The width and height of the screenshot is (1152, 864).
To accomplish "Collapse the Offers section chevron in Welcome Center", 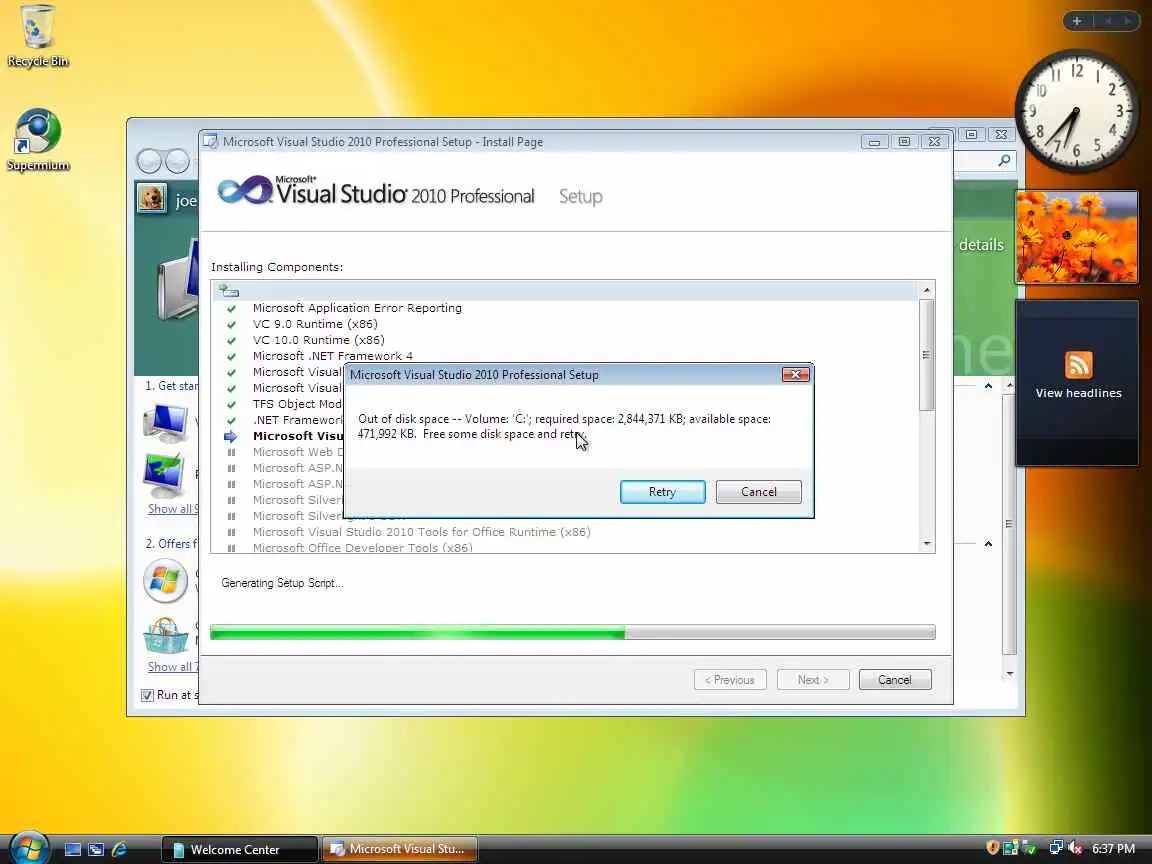I will pos(988,544).
